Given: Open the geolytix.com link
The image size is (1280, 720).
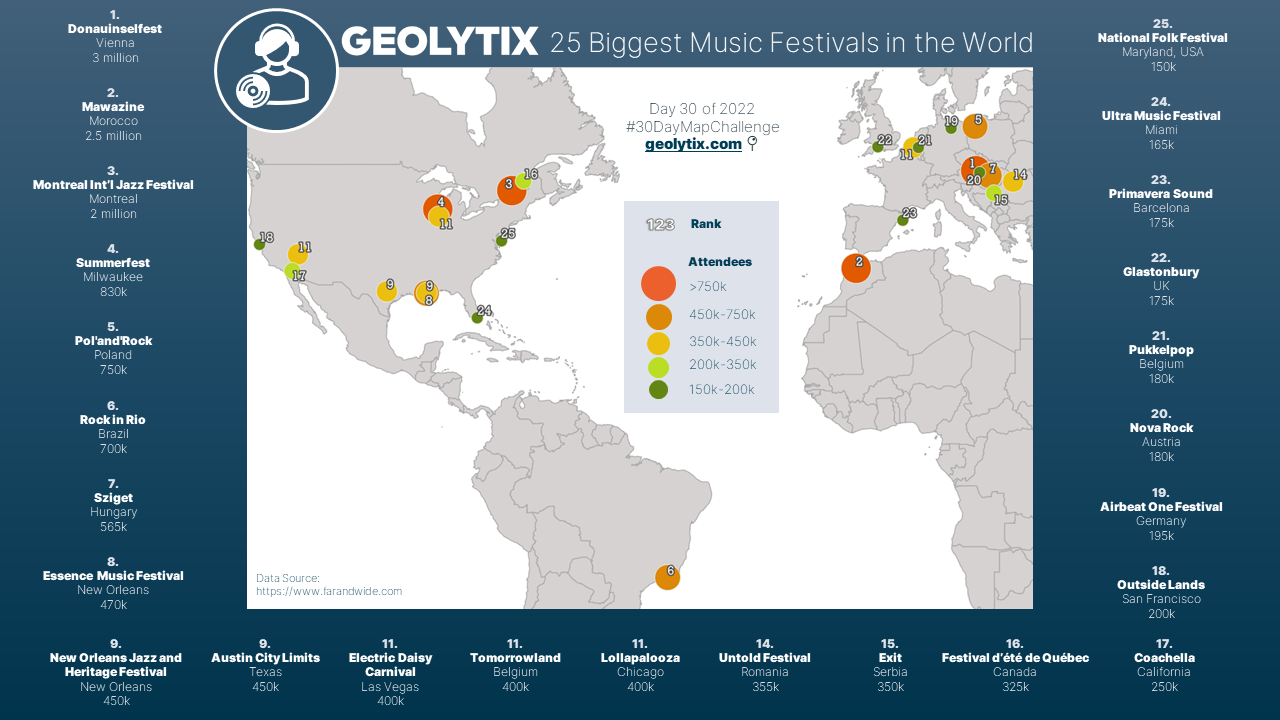Looking at the screenshot, I should pos(694,144).
